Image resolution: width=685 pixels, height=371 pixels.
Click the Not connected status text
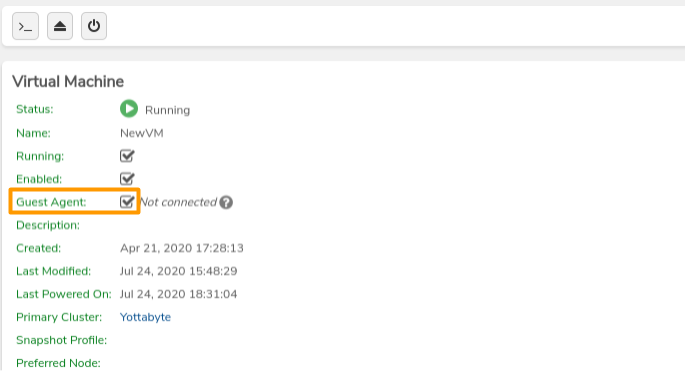[178, 202]
